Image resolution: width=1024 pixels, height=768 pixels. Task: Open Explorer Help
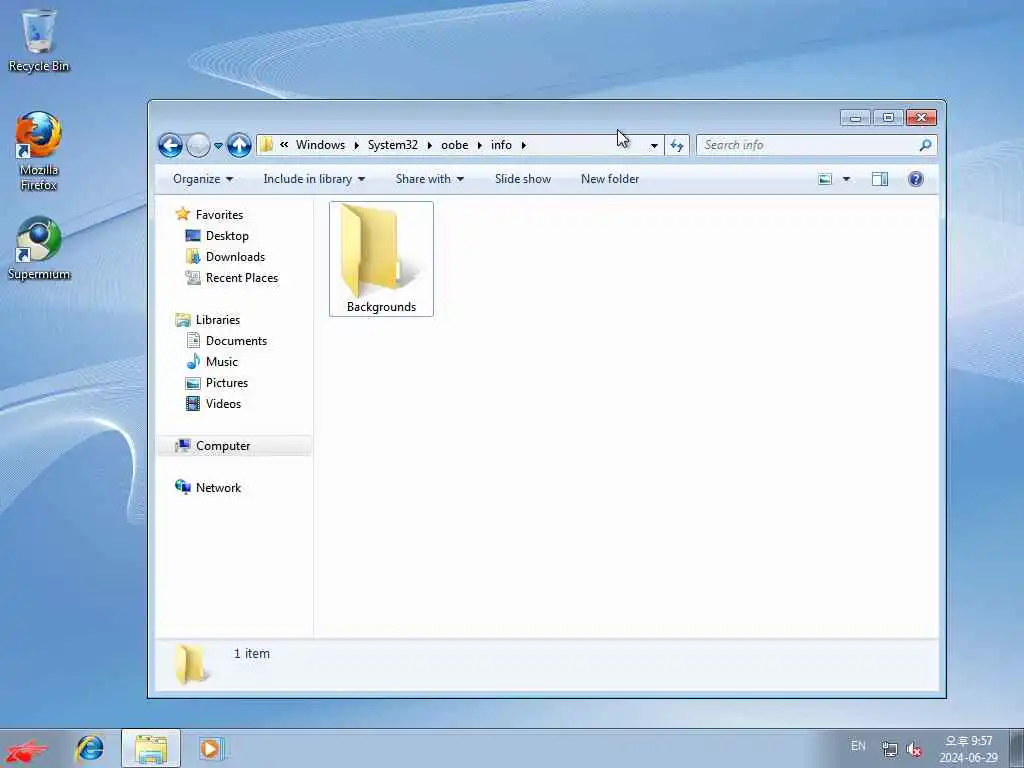tap(916, 179)
